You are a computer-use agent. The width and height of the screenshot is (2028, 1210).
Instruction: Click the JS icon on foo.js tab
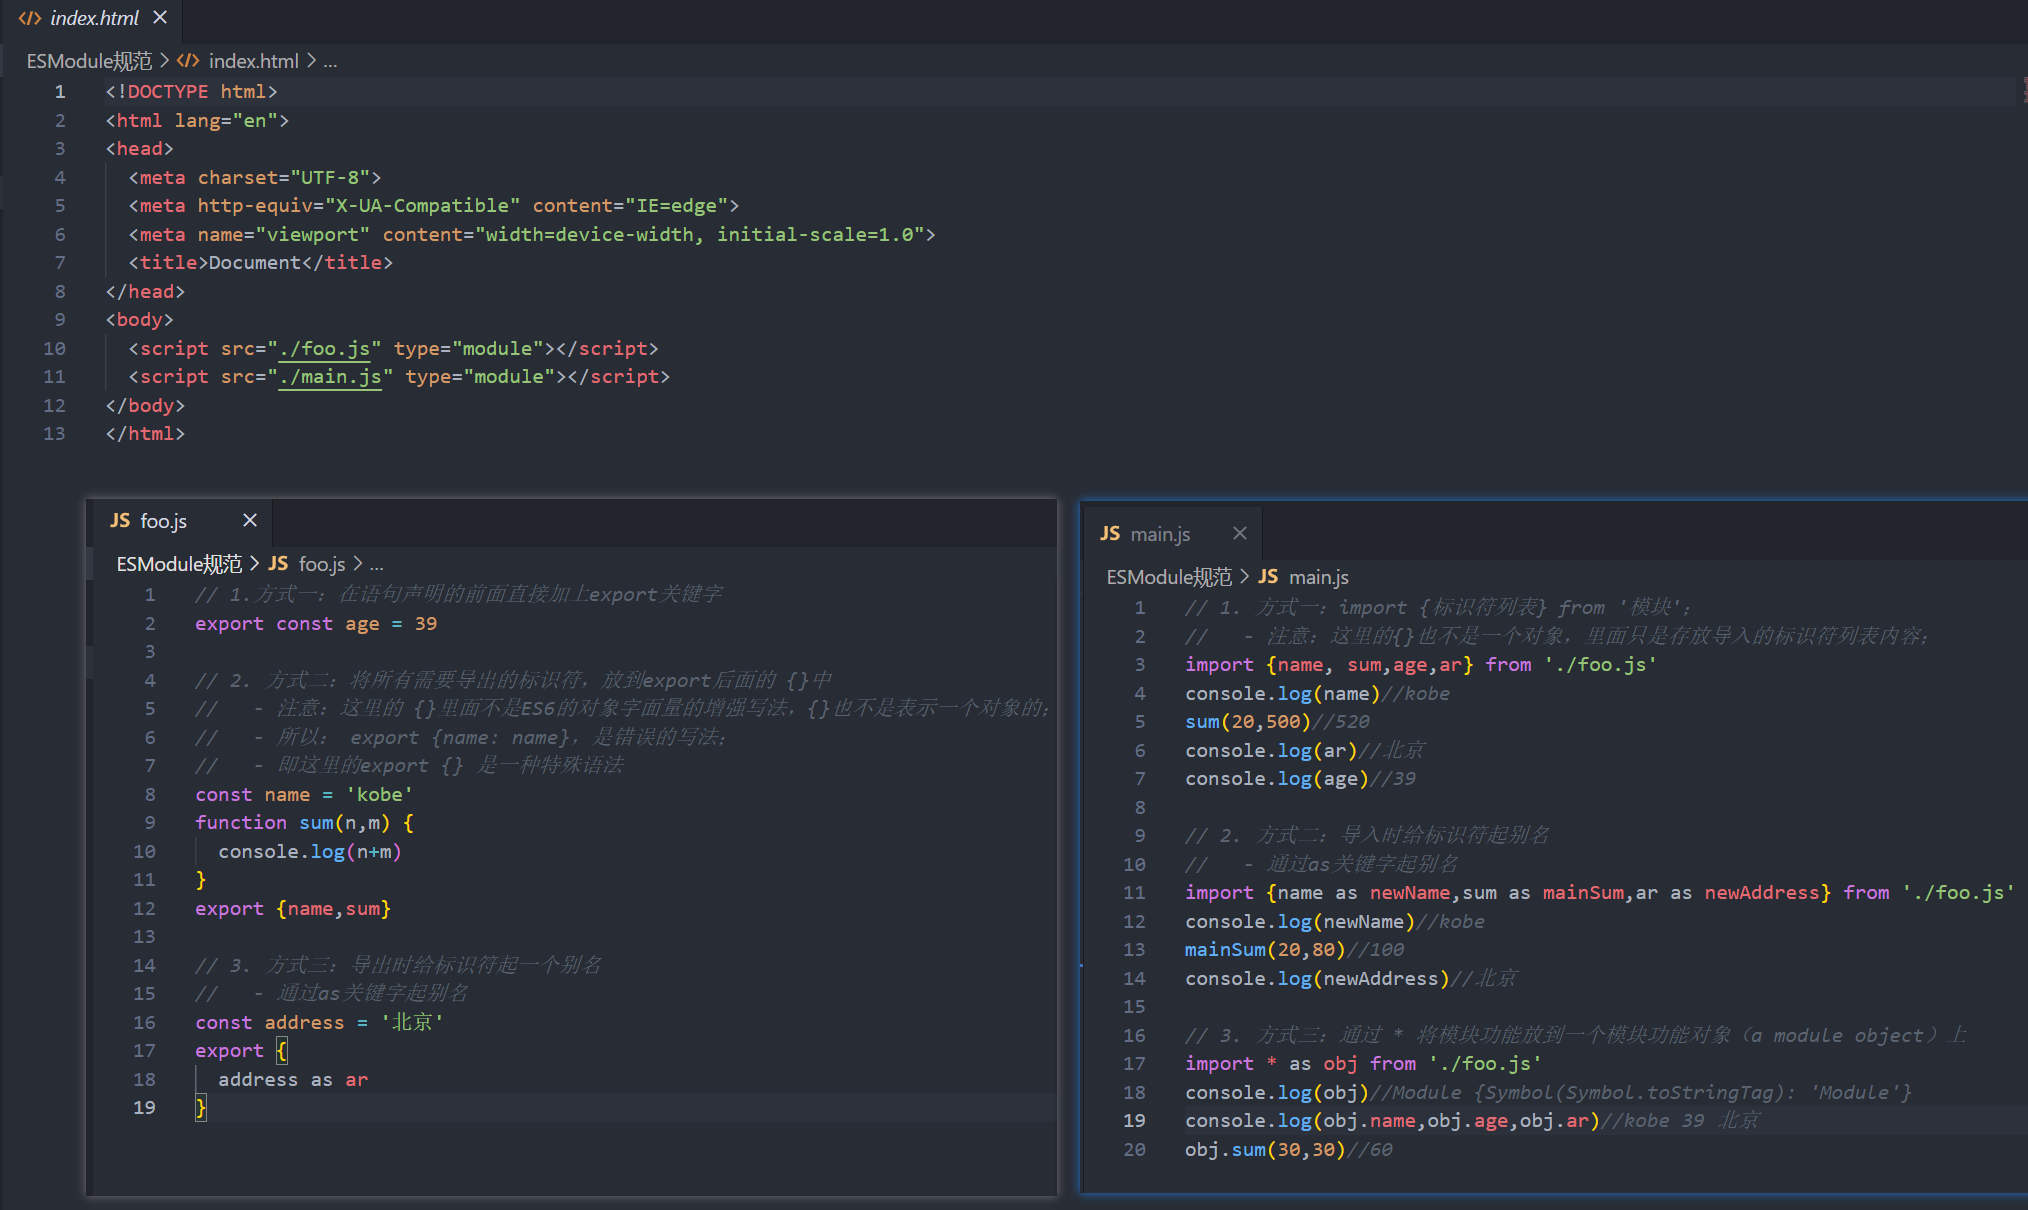click(120, 521)
